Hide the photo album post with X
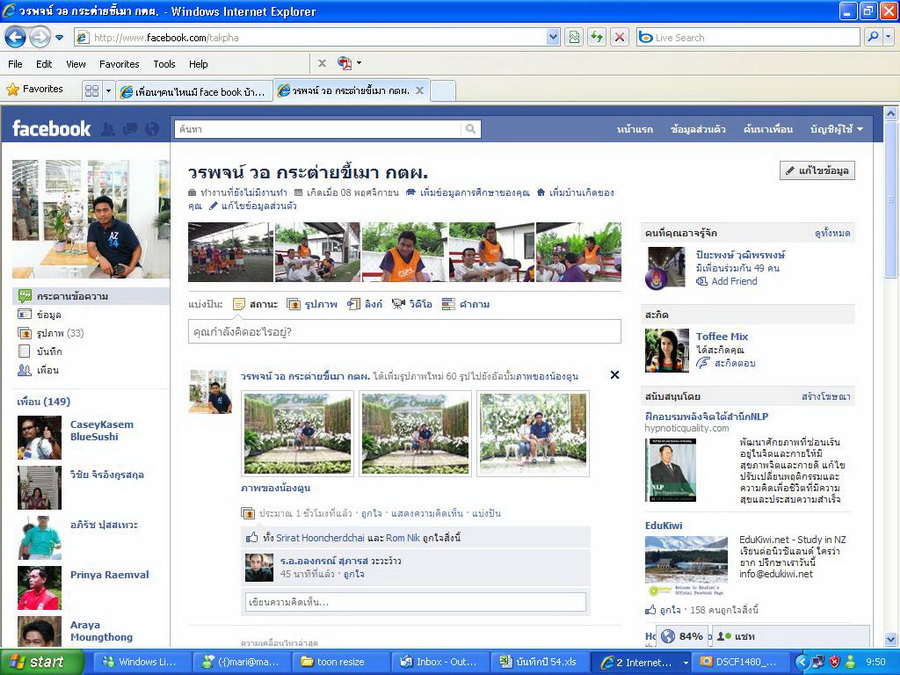900x675 pixels. click(x=614, y=375)
